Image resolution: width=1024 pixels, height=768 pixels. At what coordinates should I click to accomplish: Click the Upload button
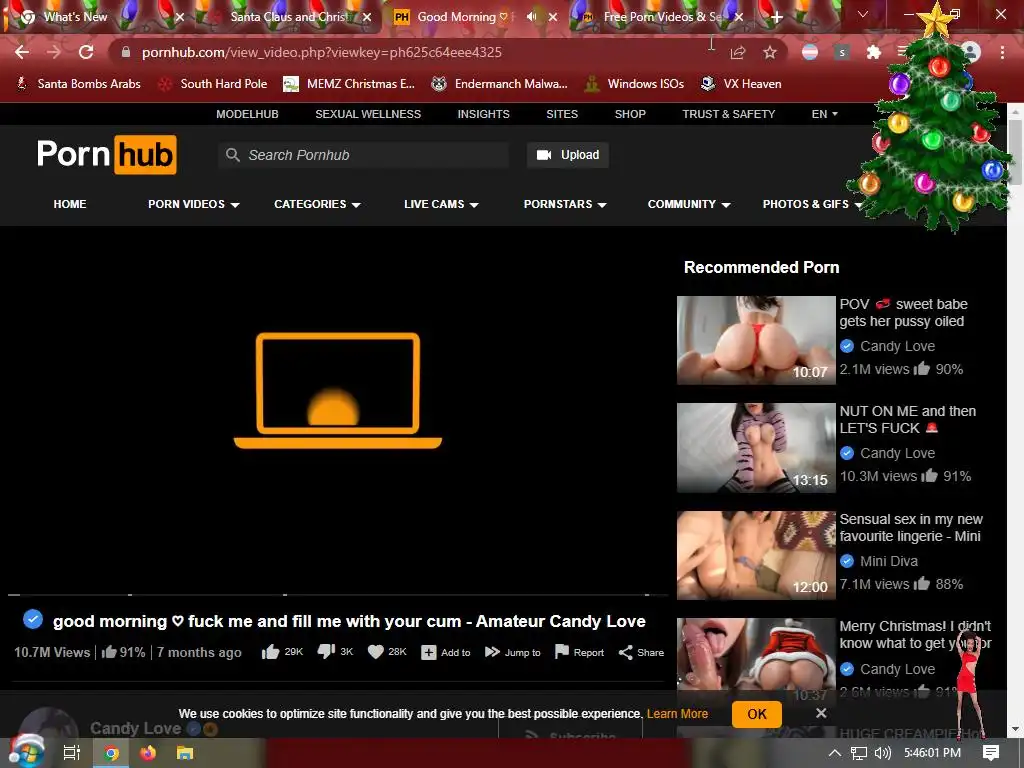click(x=568, y=155)
